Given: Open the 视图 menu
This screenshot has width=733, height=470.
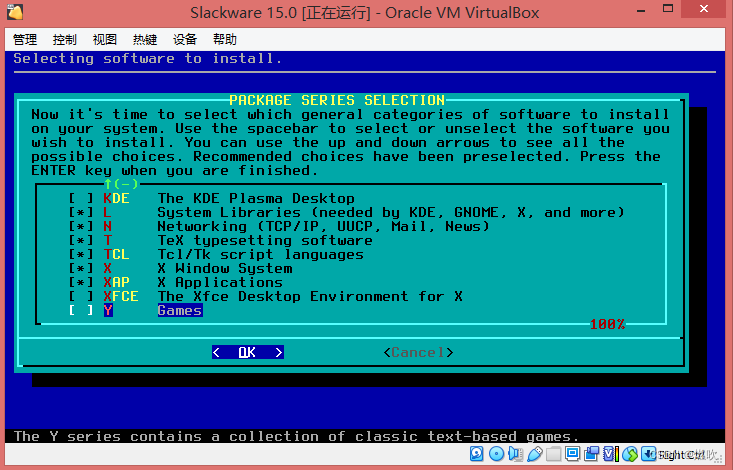Looking at the screenshot, I should [x=105, y=40].
